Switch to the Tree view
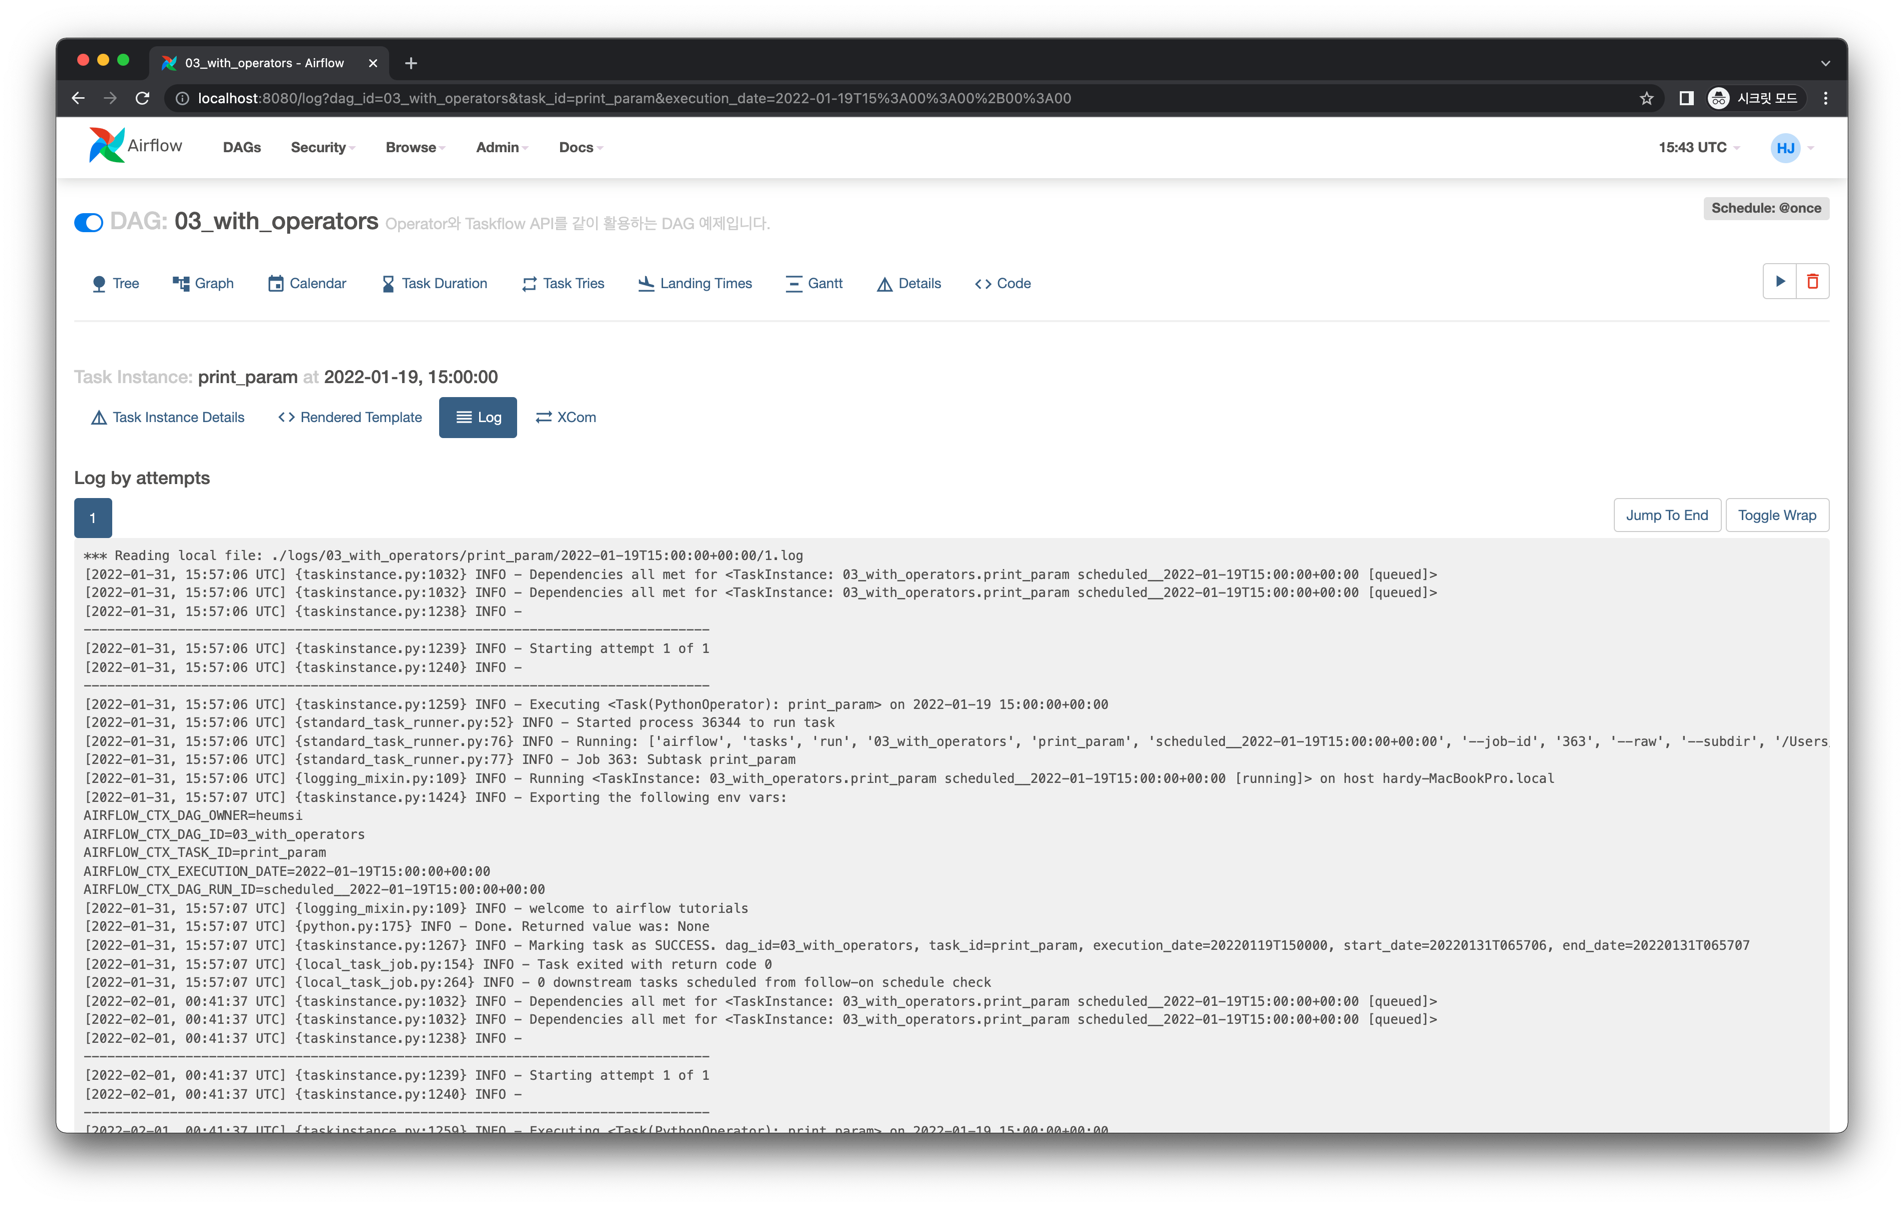The width and height of the screenshot is (1904, 1207). coord(115,284)
